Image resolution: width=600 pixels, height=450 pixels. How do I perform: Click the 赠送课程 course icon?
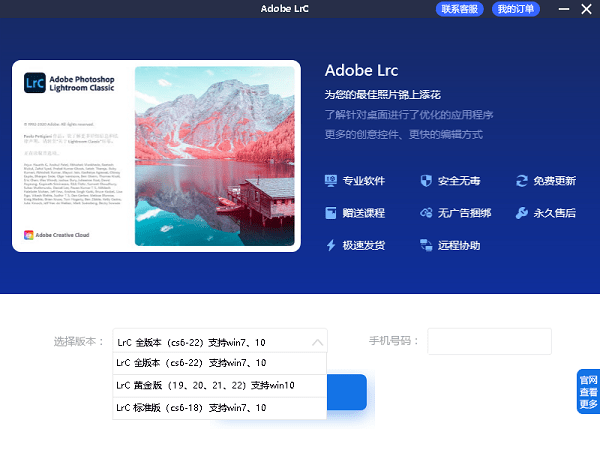point(331,213)
